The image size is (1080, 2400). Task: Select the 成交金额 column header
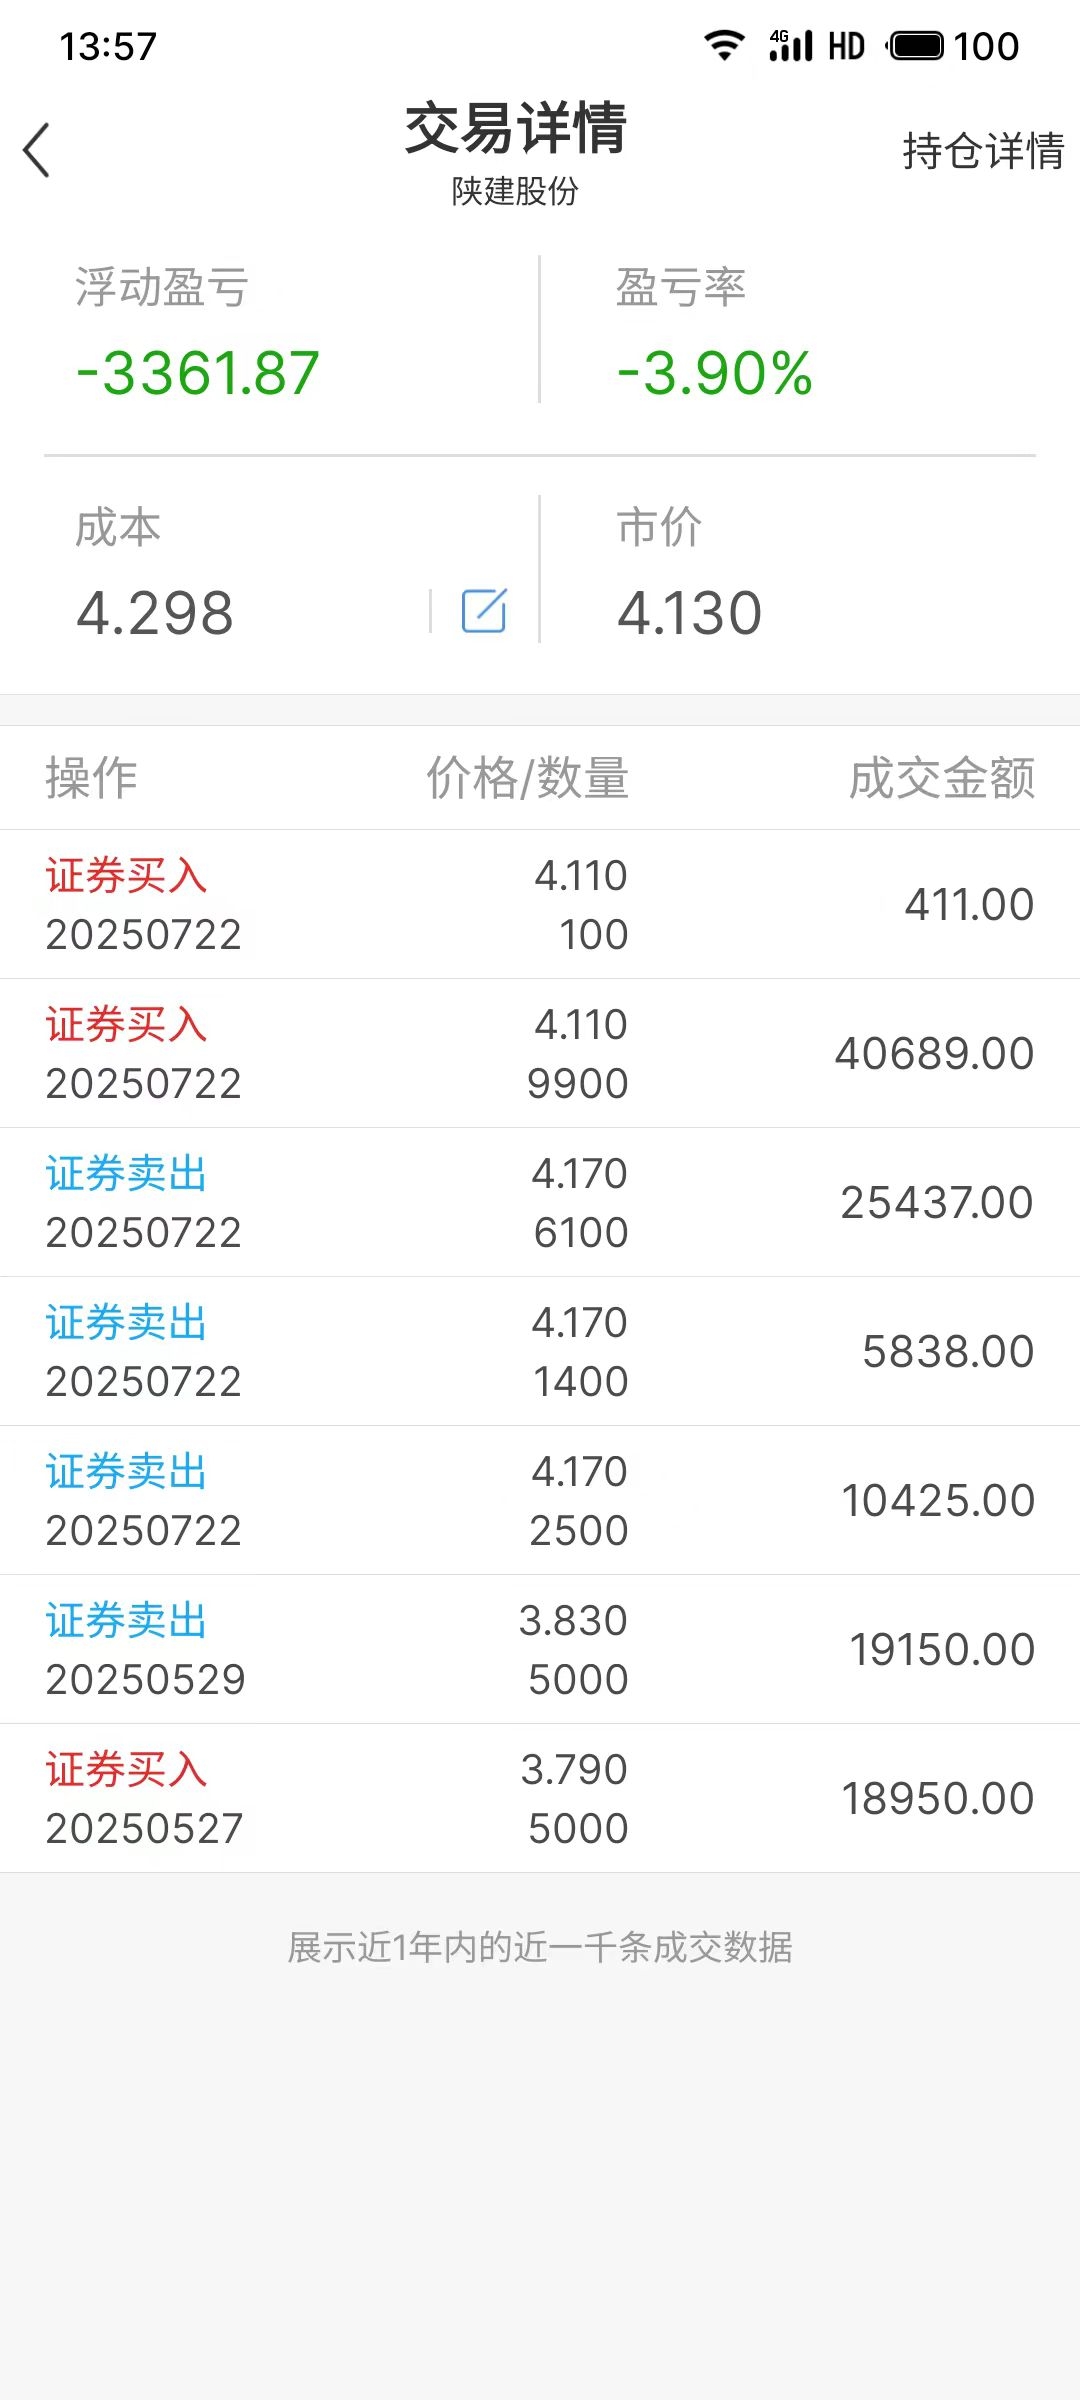click(941, 778)
